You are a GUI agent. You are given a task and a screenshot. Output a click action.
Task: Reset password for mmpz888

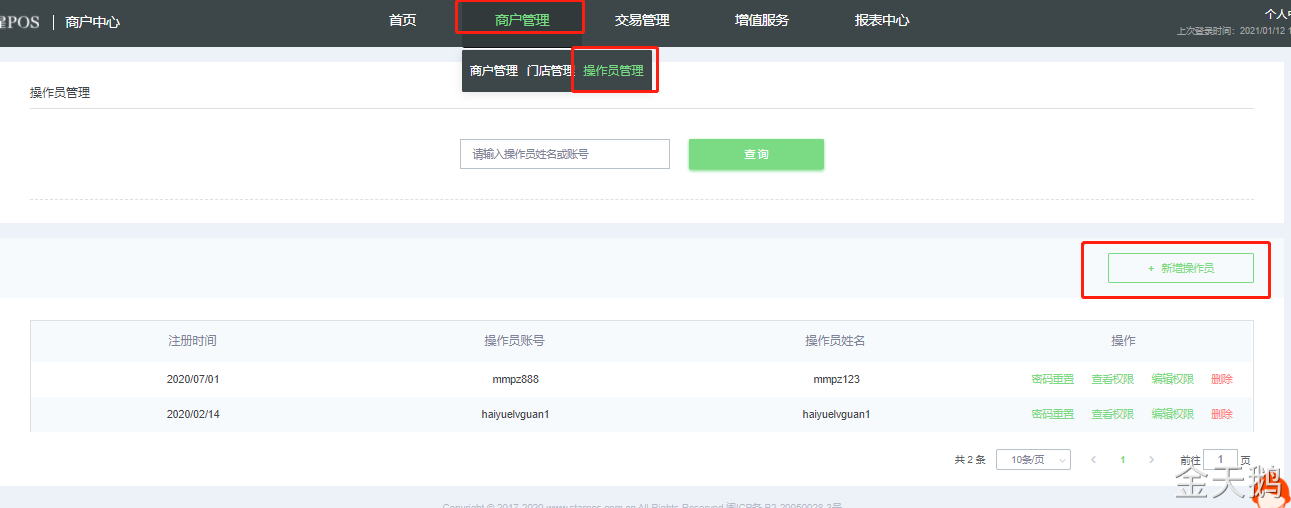[1053, 379]
